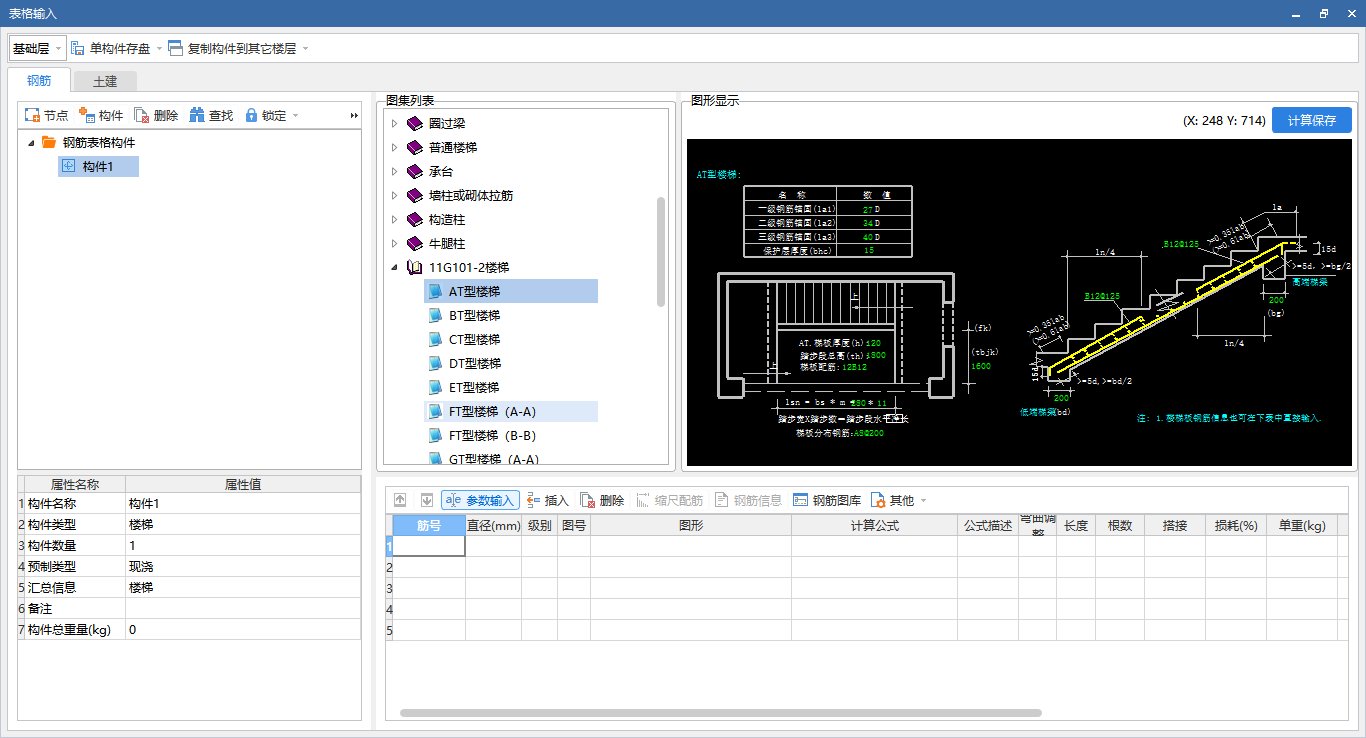
Task: Expand the component toolbar overflow chevron
Action: (x=353, y=116)
